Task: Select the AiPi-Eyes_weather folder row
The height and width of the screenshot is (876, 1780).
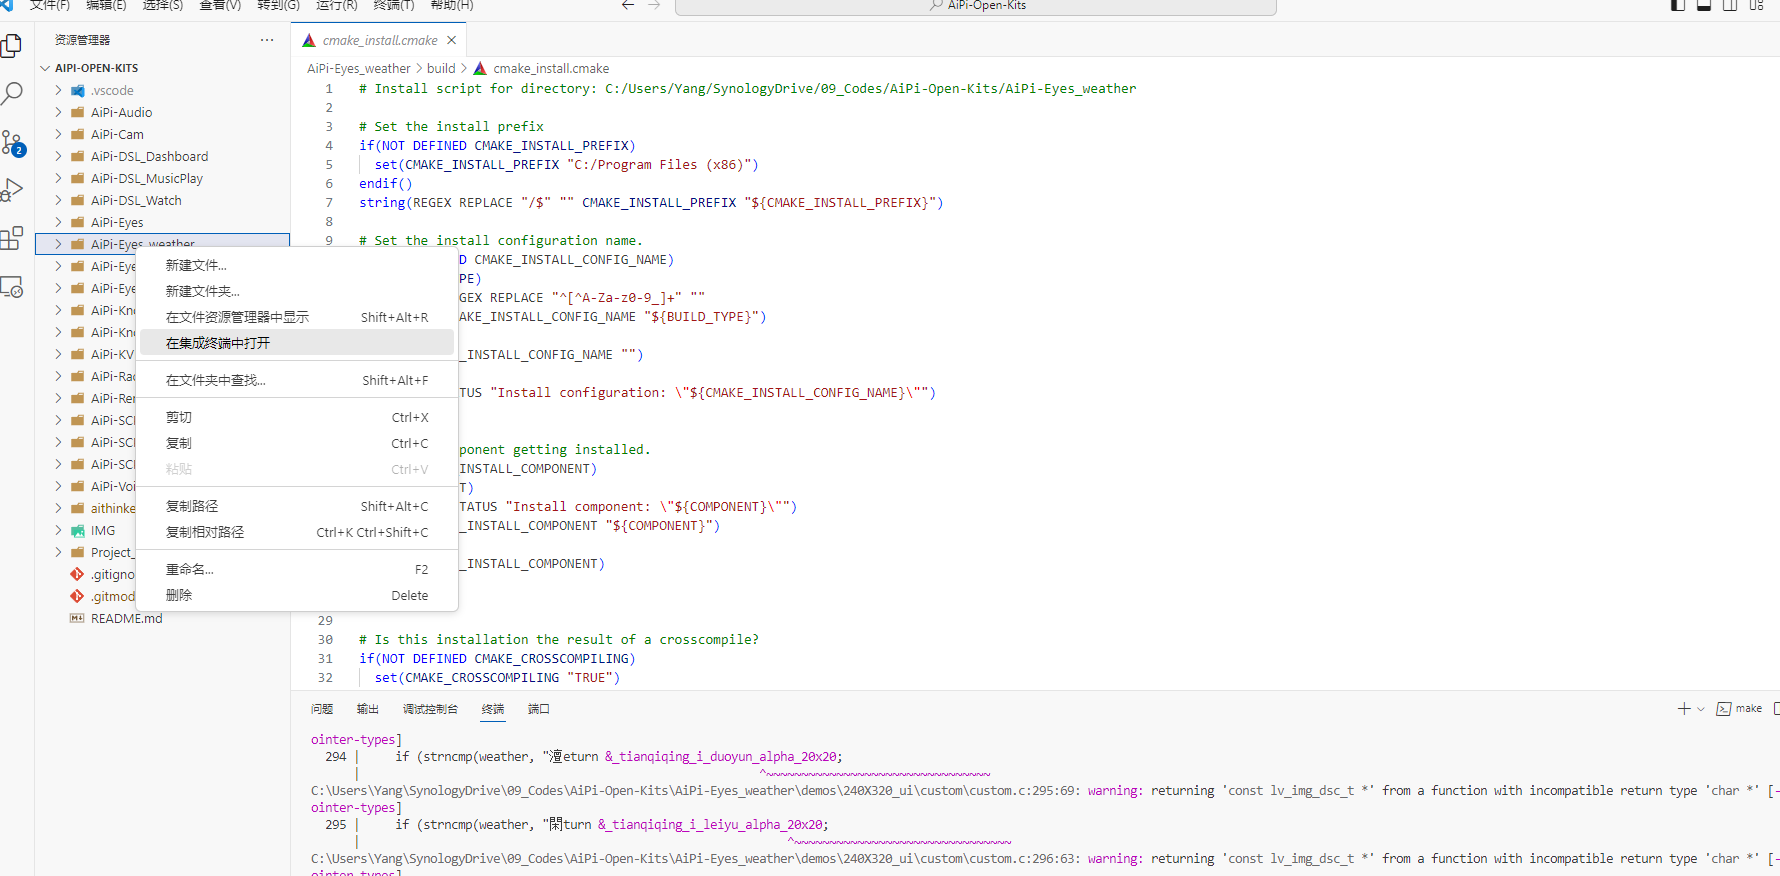Action: (x=162, y=243)
